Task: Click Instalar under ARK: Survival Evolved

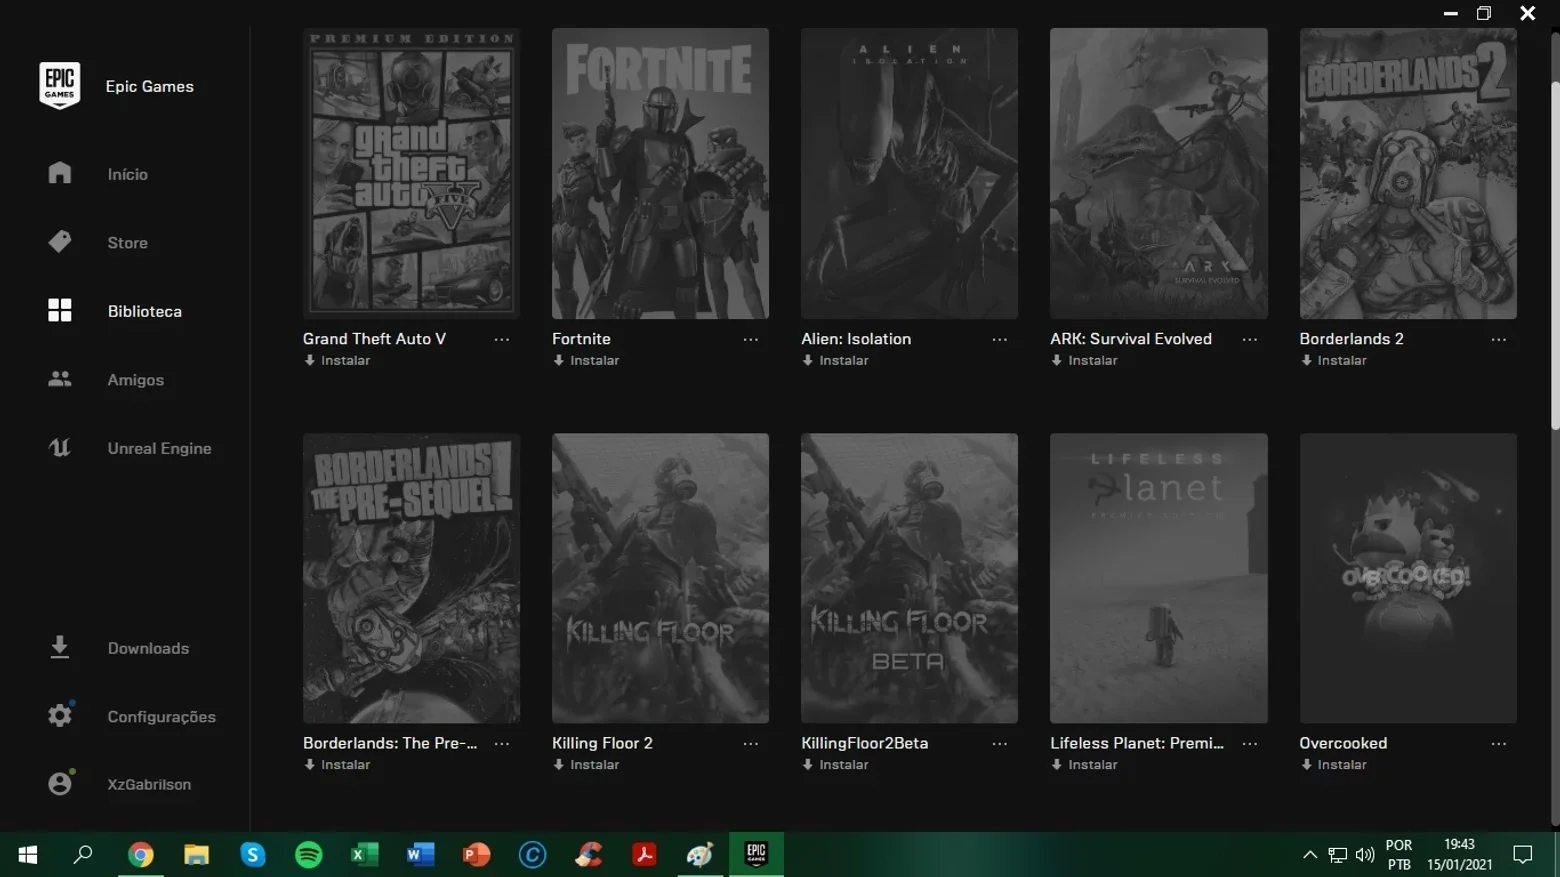Action: tap(1084, 360)
